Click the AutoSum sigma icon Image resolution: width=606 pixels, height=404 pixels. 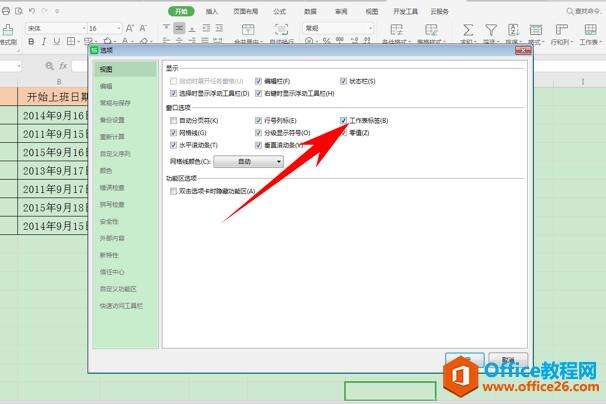(x=468, y=29)
